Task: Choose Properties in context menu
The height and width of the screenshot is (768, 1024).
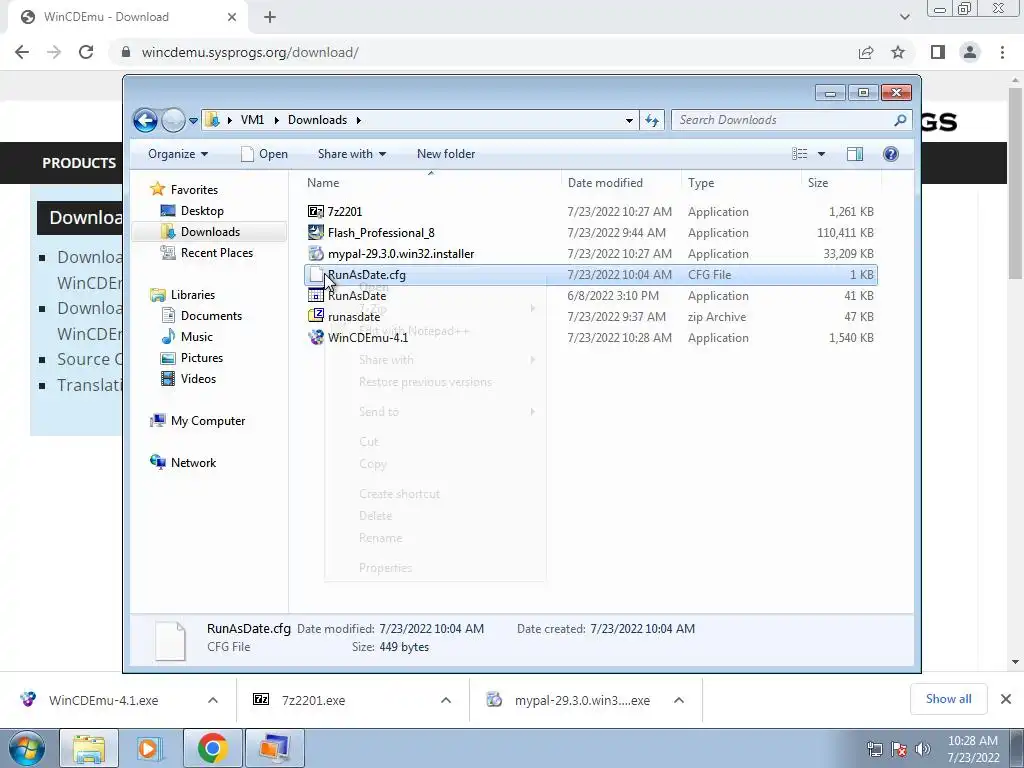Action: [436, 568]
